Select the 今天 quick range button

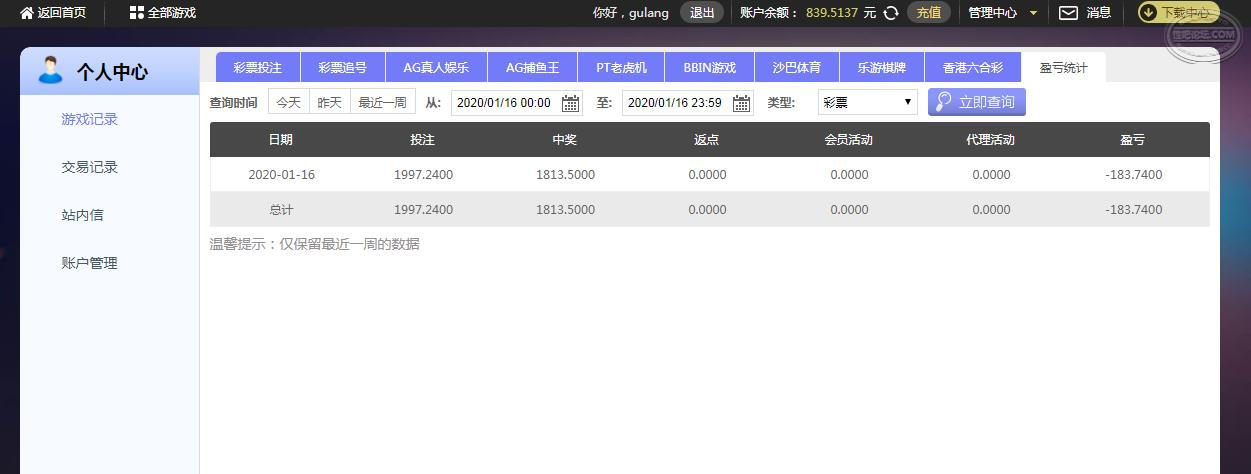(x=289, y=102)
